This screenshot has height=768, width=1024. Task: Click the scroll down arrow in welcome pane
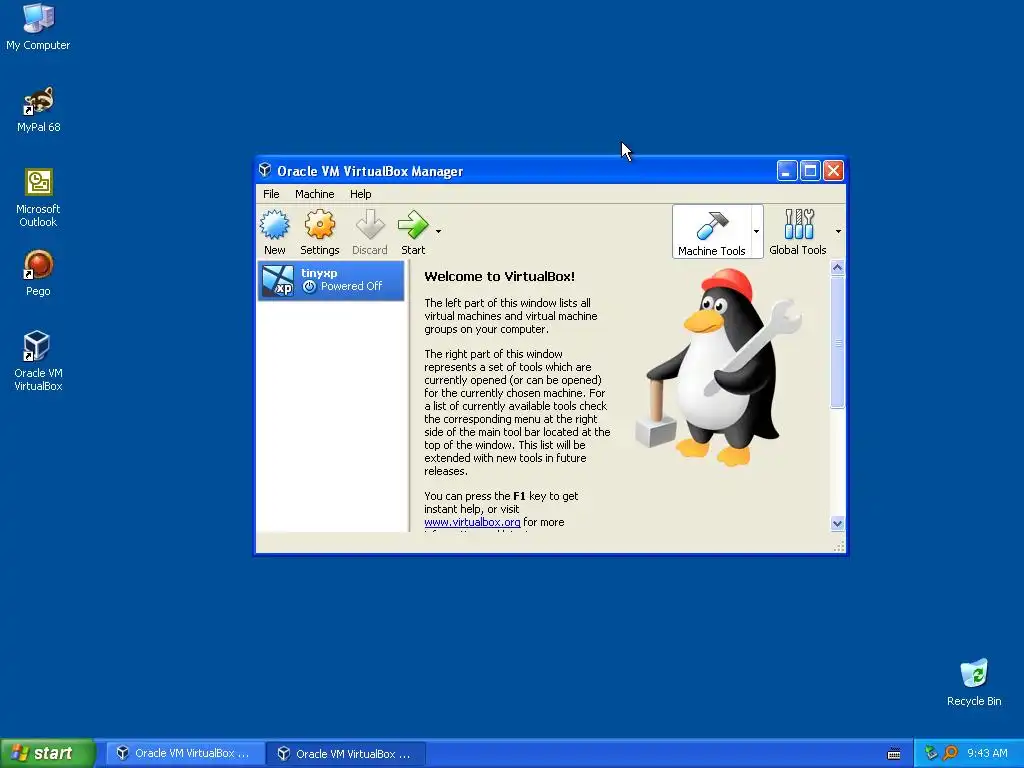click(x=837, y=523)
